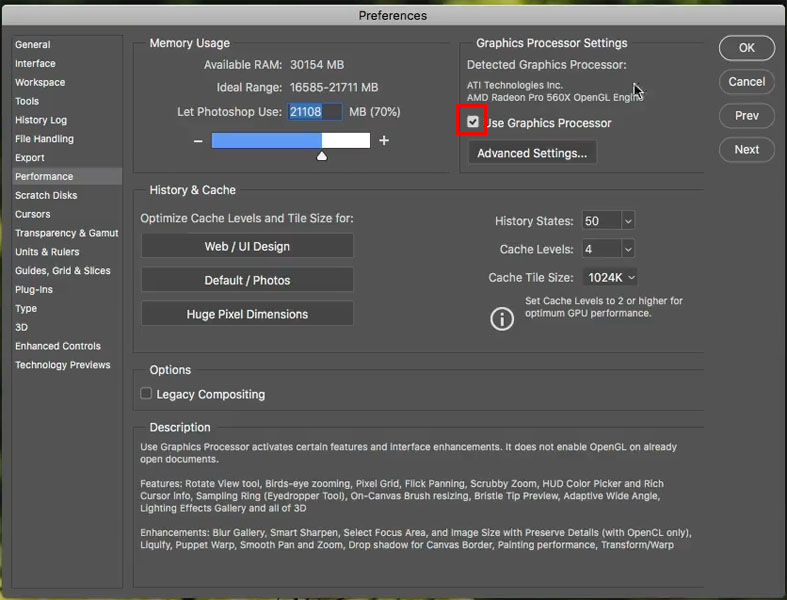Go to File Handling preferences
This screenshot has width=787, height=600.
[x=44, y=139]
